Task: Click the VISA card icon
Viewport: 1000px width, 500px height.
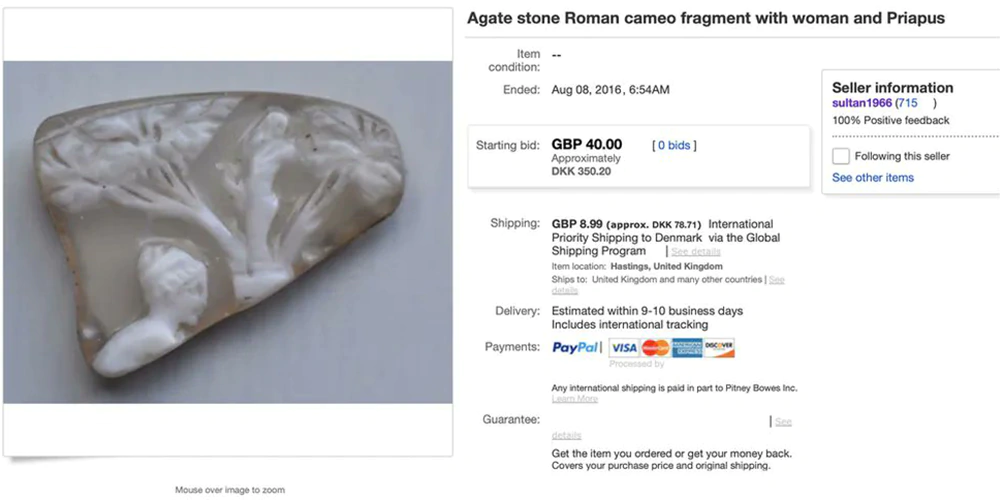Action: (624, 348)
